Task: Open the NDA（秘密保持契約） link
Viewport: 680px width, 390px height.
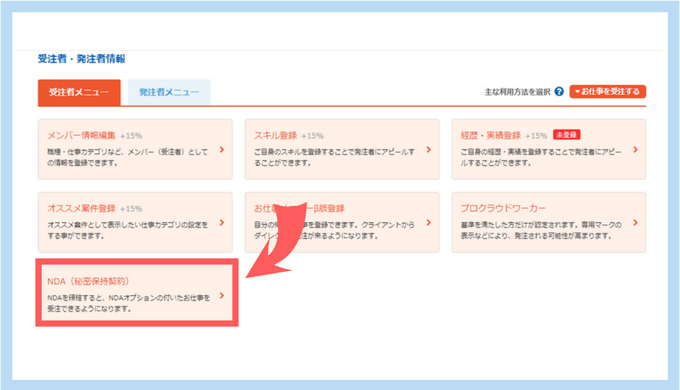Action: coord(88,281)
